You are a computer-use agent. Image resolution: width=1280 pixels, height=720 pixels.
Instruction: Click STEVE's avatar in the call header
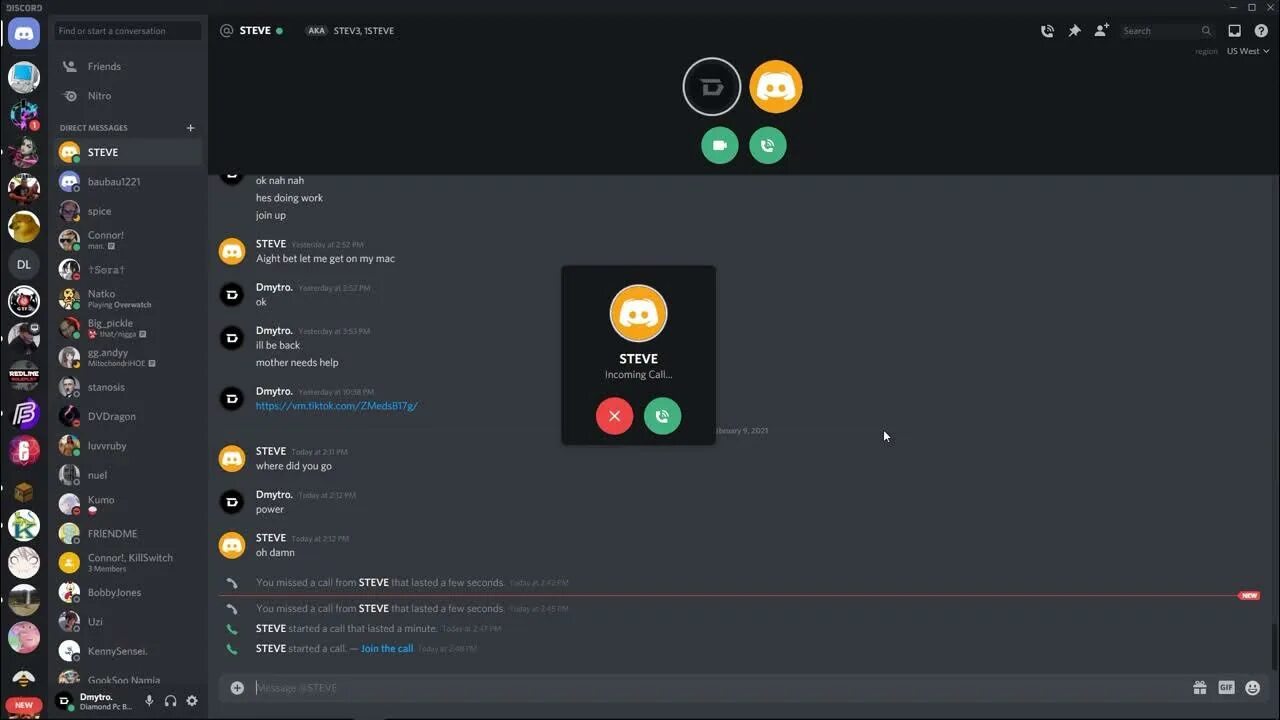tap(776, 87)
